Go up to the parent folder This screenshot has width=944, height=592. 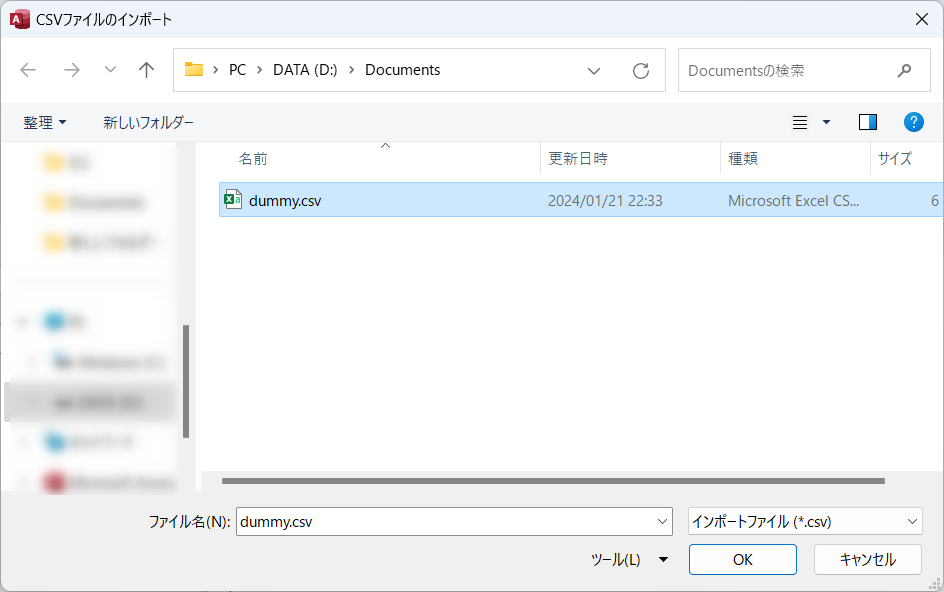pos(146,69)
